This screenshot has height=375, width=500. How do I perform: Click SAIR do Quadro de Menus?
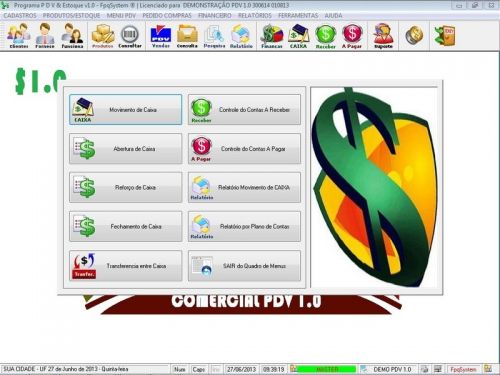pos(244,266)
